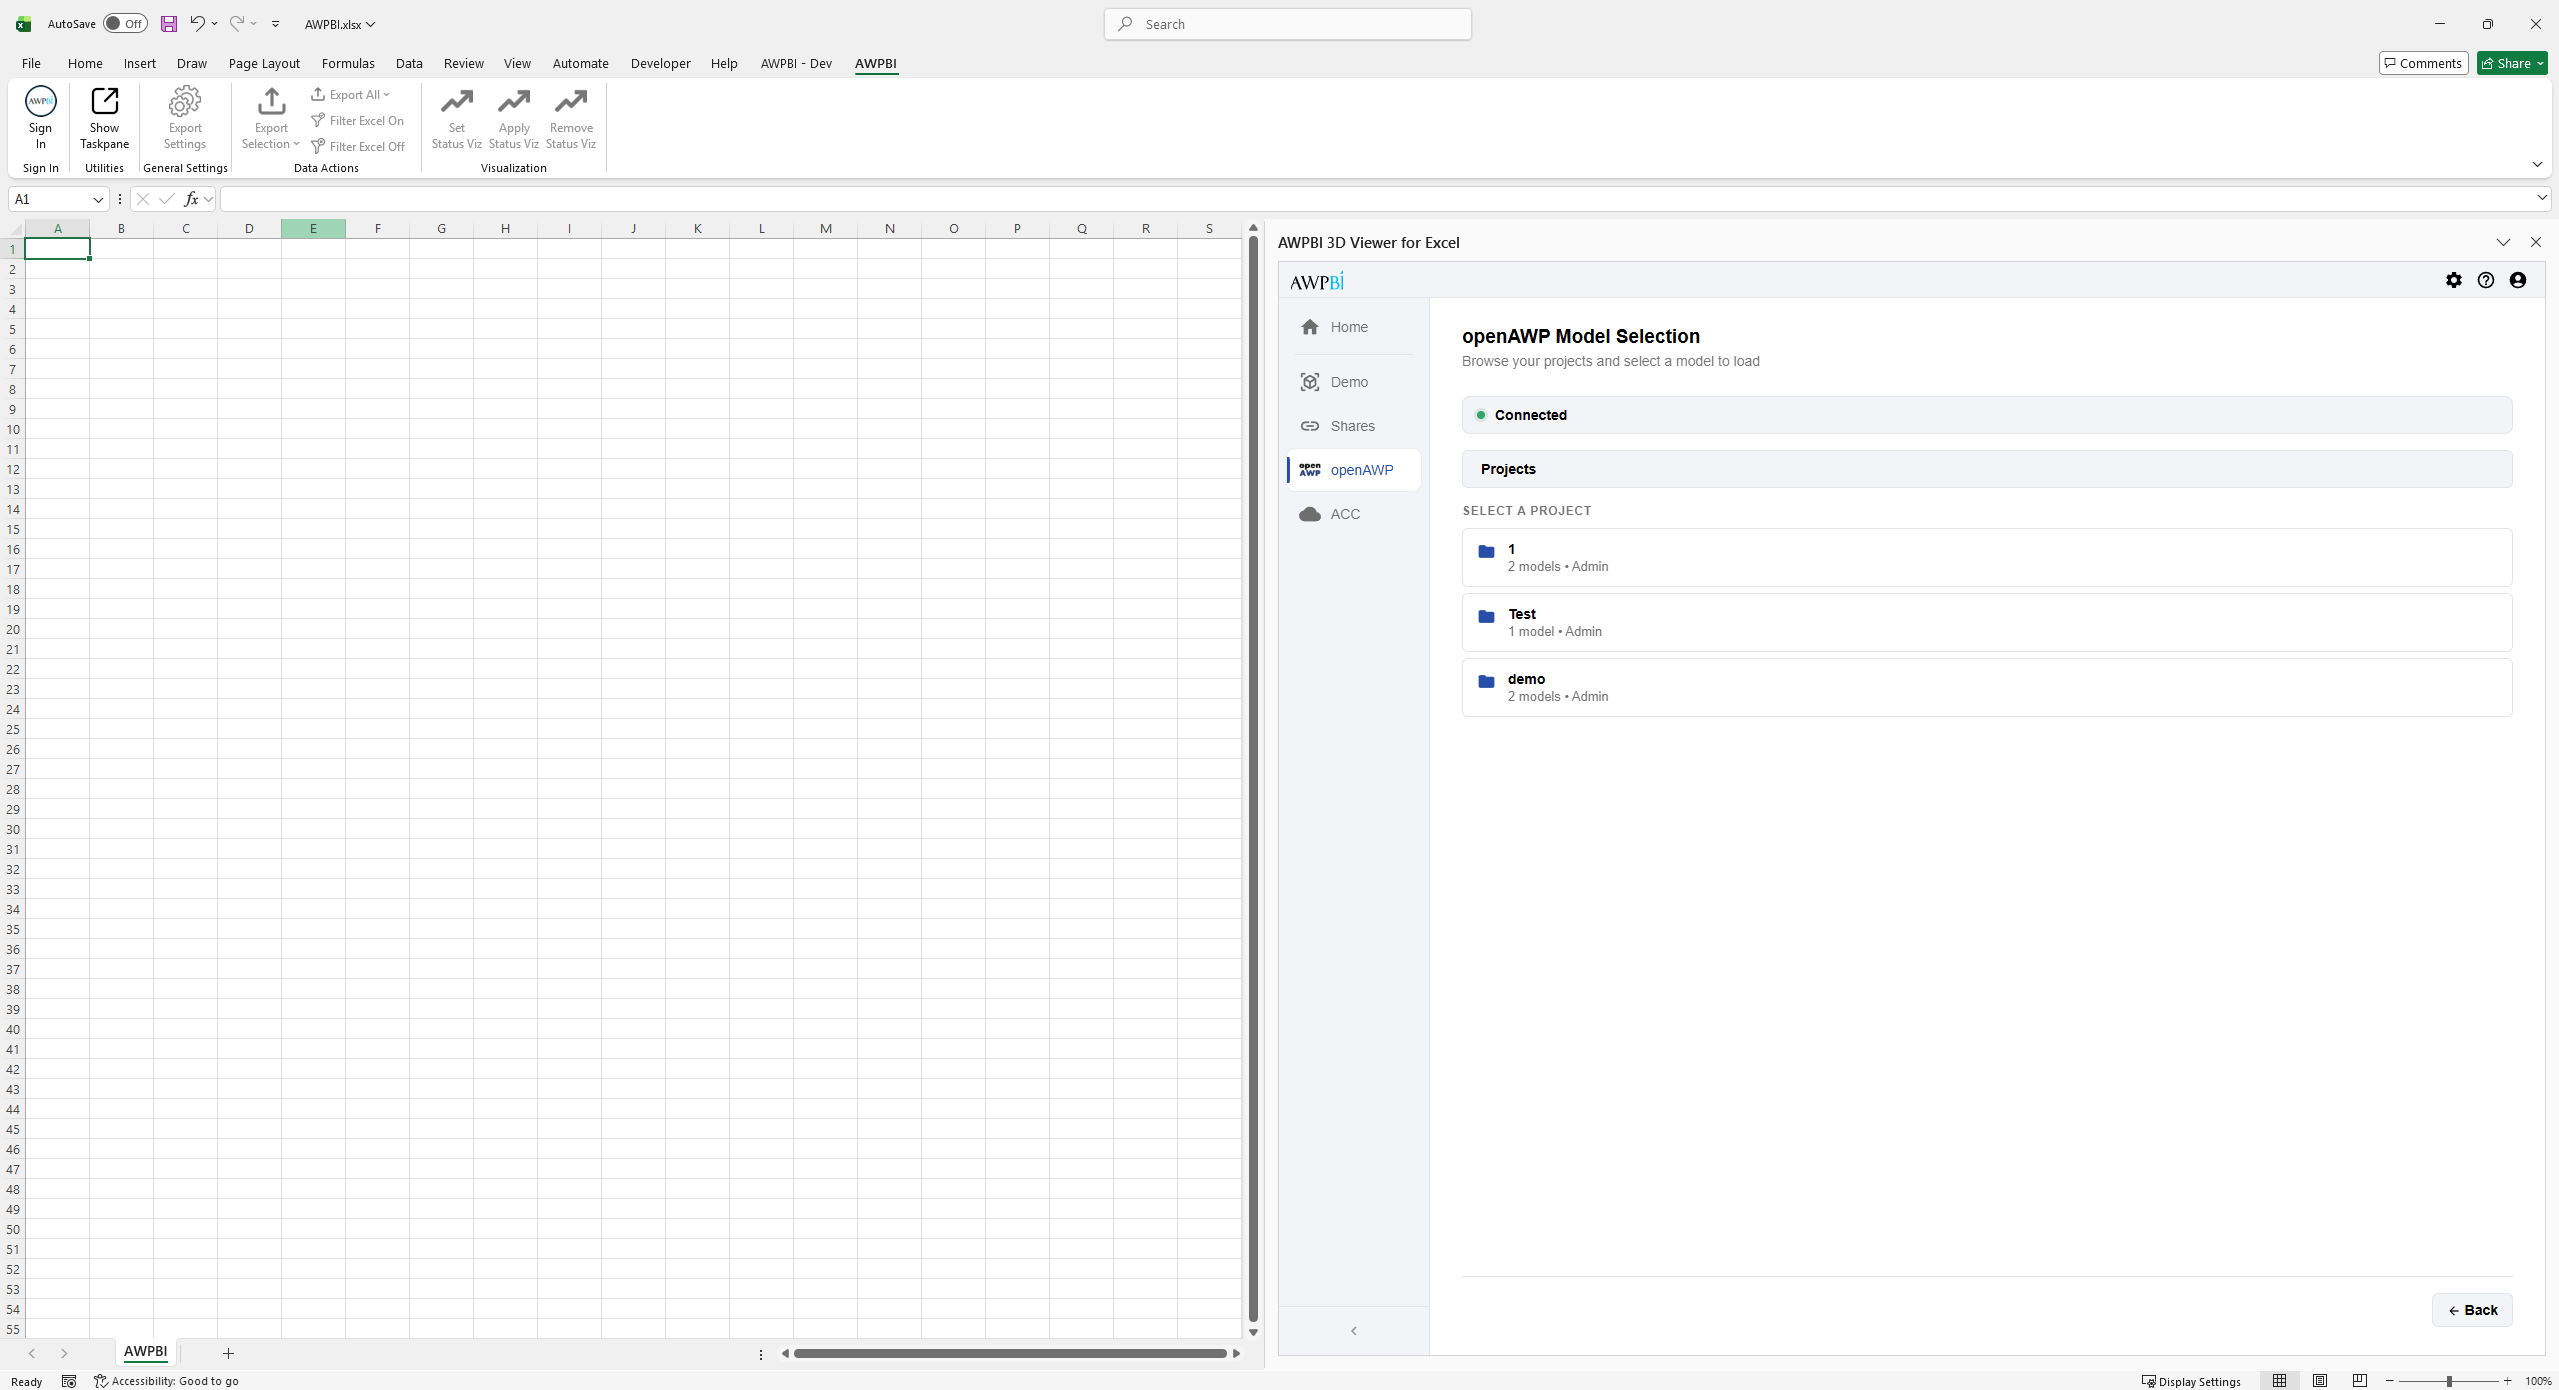Click Set Status Viz
The width and height of the screenshot is (2559, 1390).
pos(456,117)
